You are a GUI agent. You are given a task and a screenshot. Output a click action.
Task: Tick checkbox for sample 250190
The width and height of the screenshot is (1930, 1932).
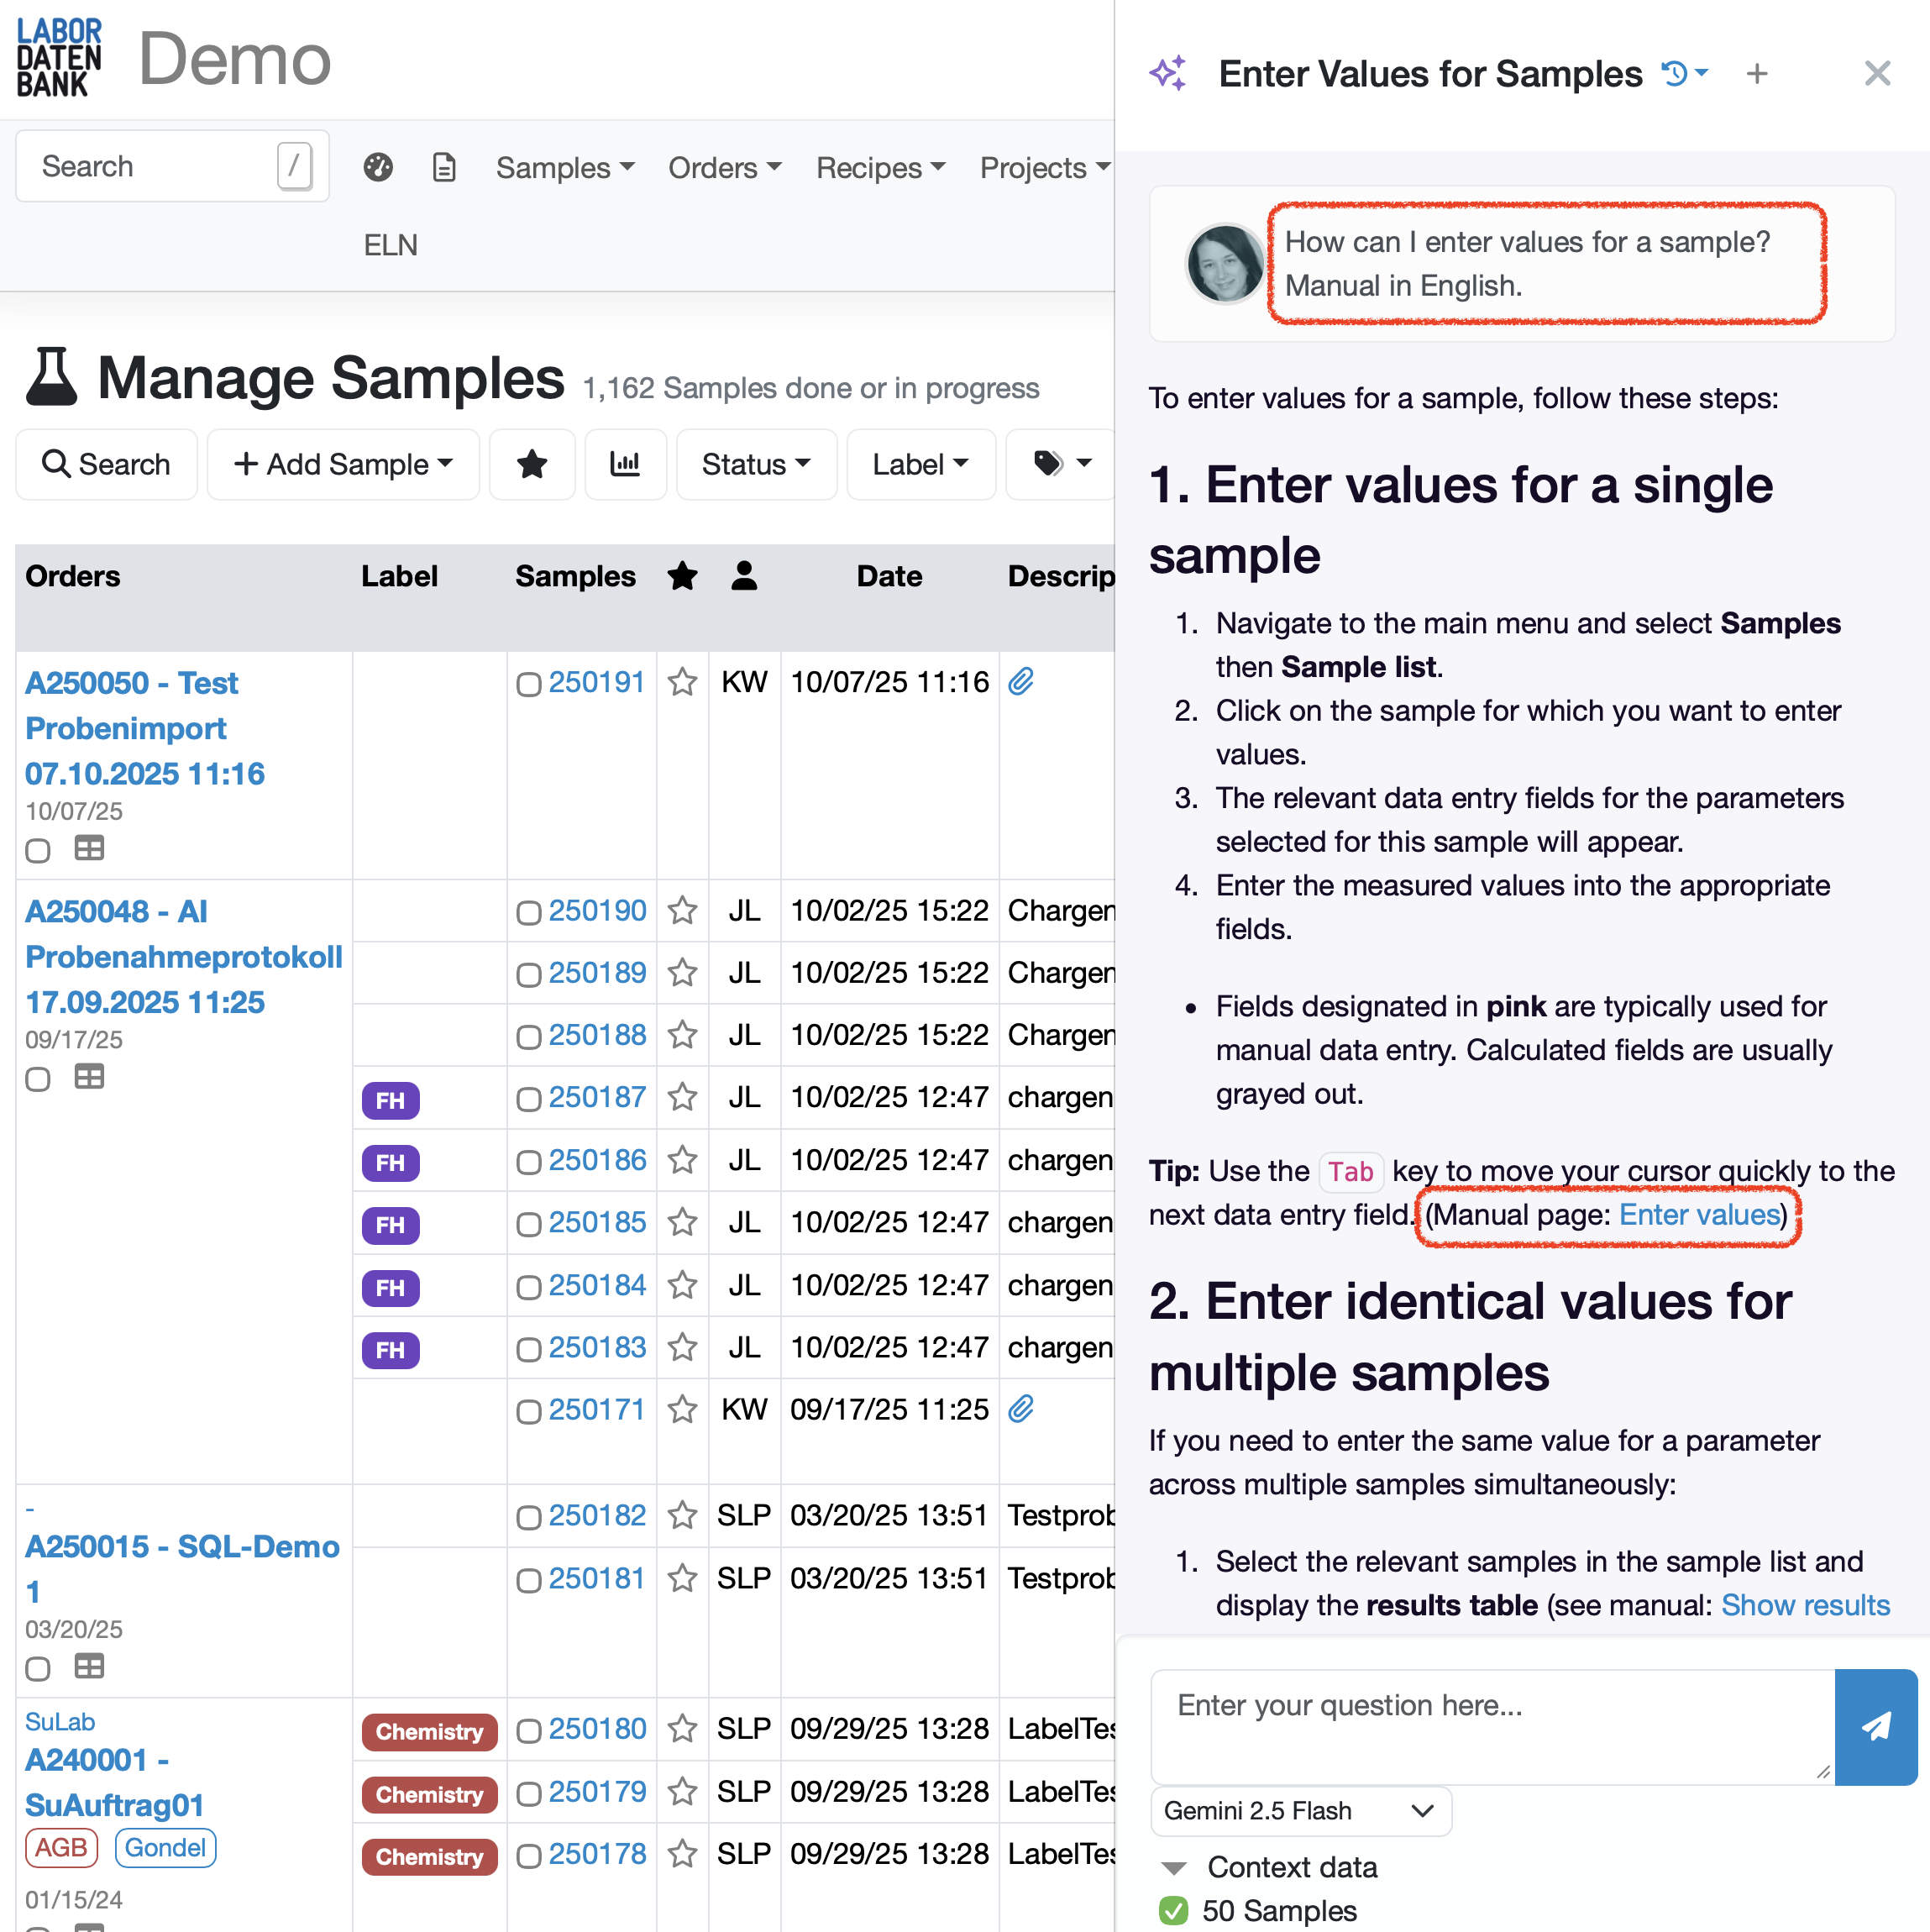528,912
